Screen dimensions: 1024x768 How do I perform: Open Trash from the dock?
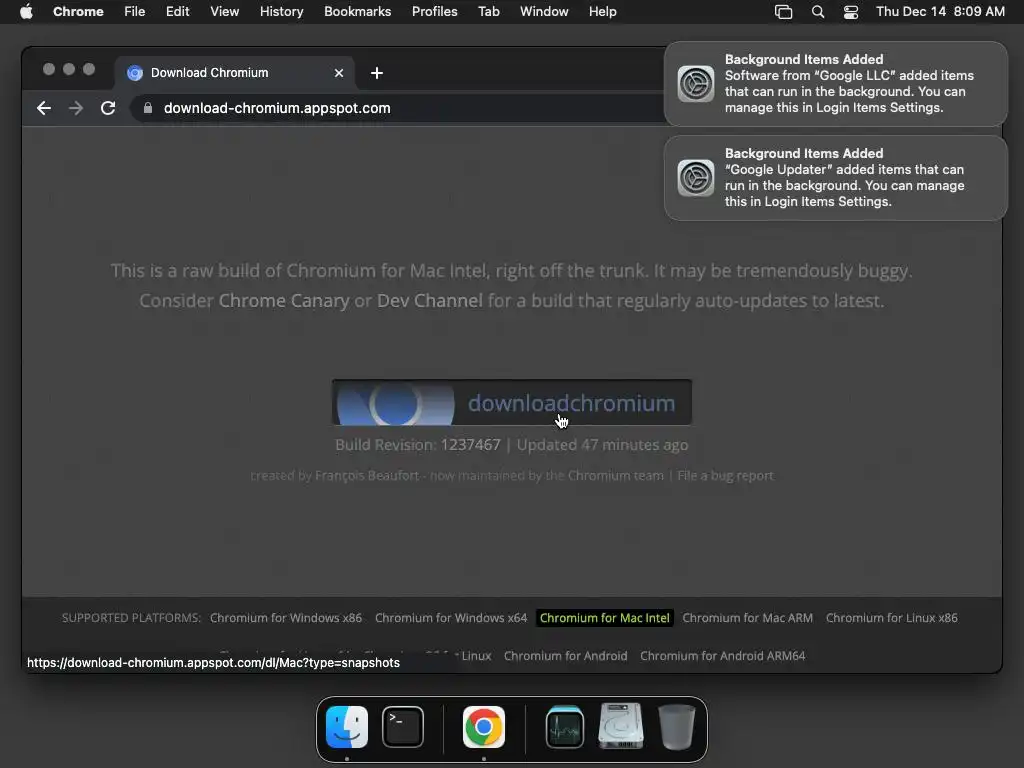[x=677, y=726]
